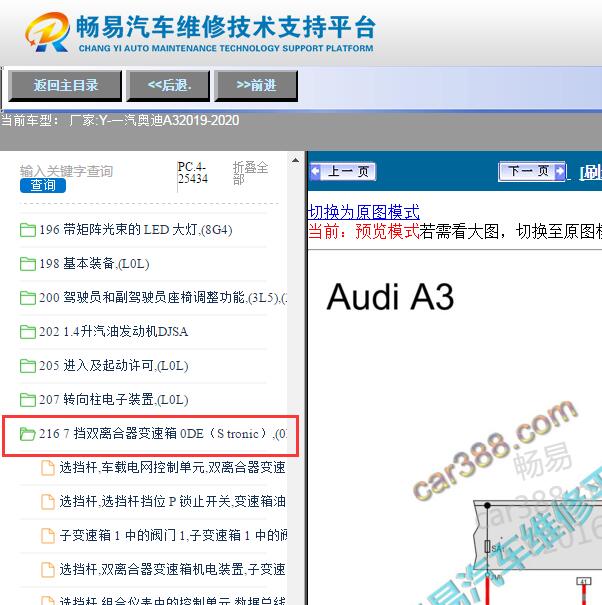
Task: Expand 207 转向柱电子装置,(L0L) folder
Action: click(114, 400)
